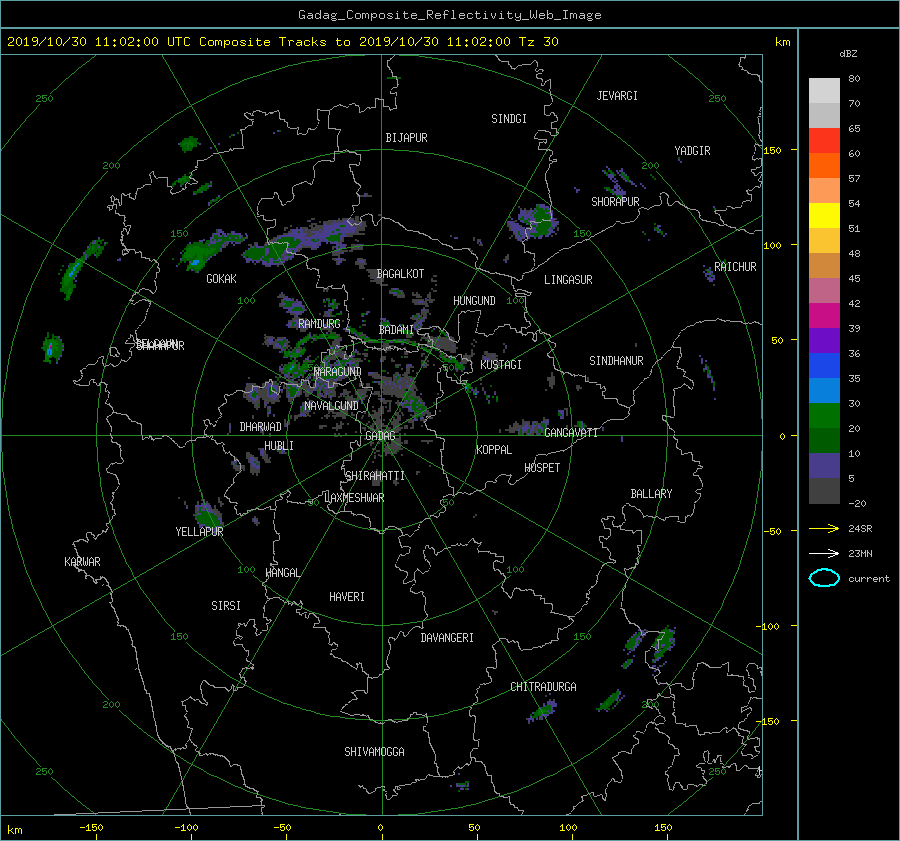
Task: Click the DAVANGERI city label
Action: point(447,638)
